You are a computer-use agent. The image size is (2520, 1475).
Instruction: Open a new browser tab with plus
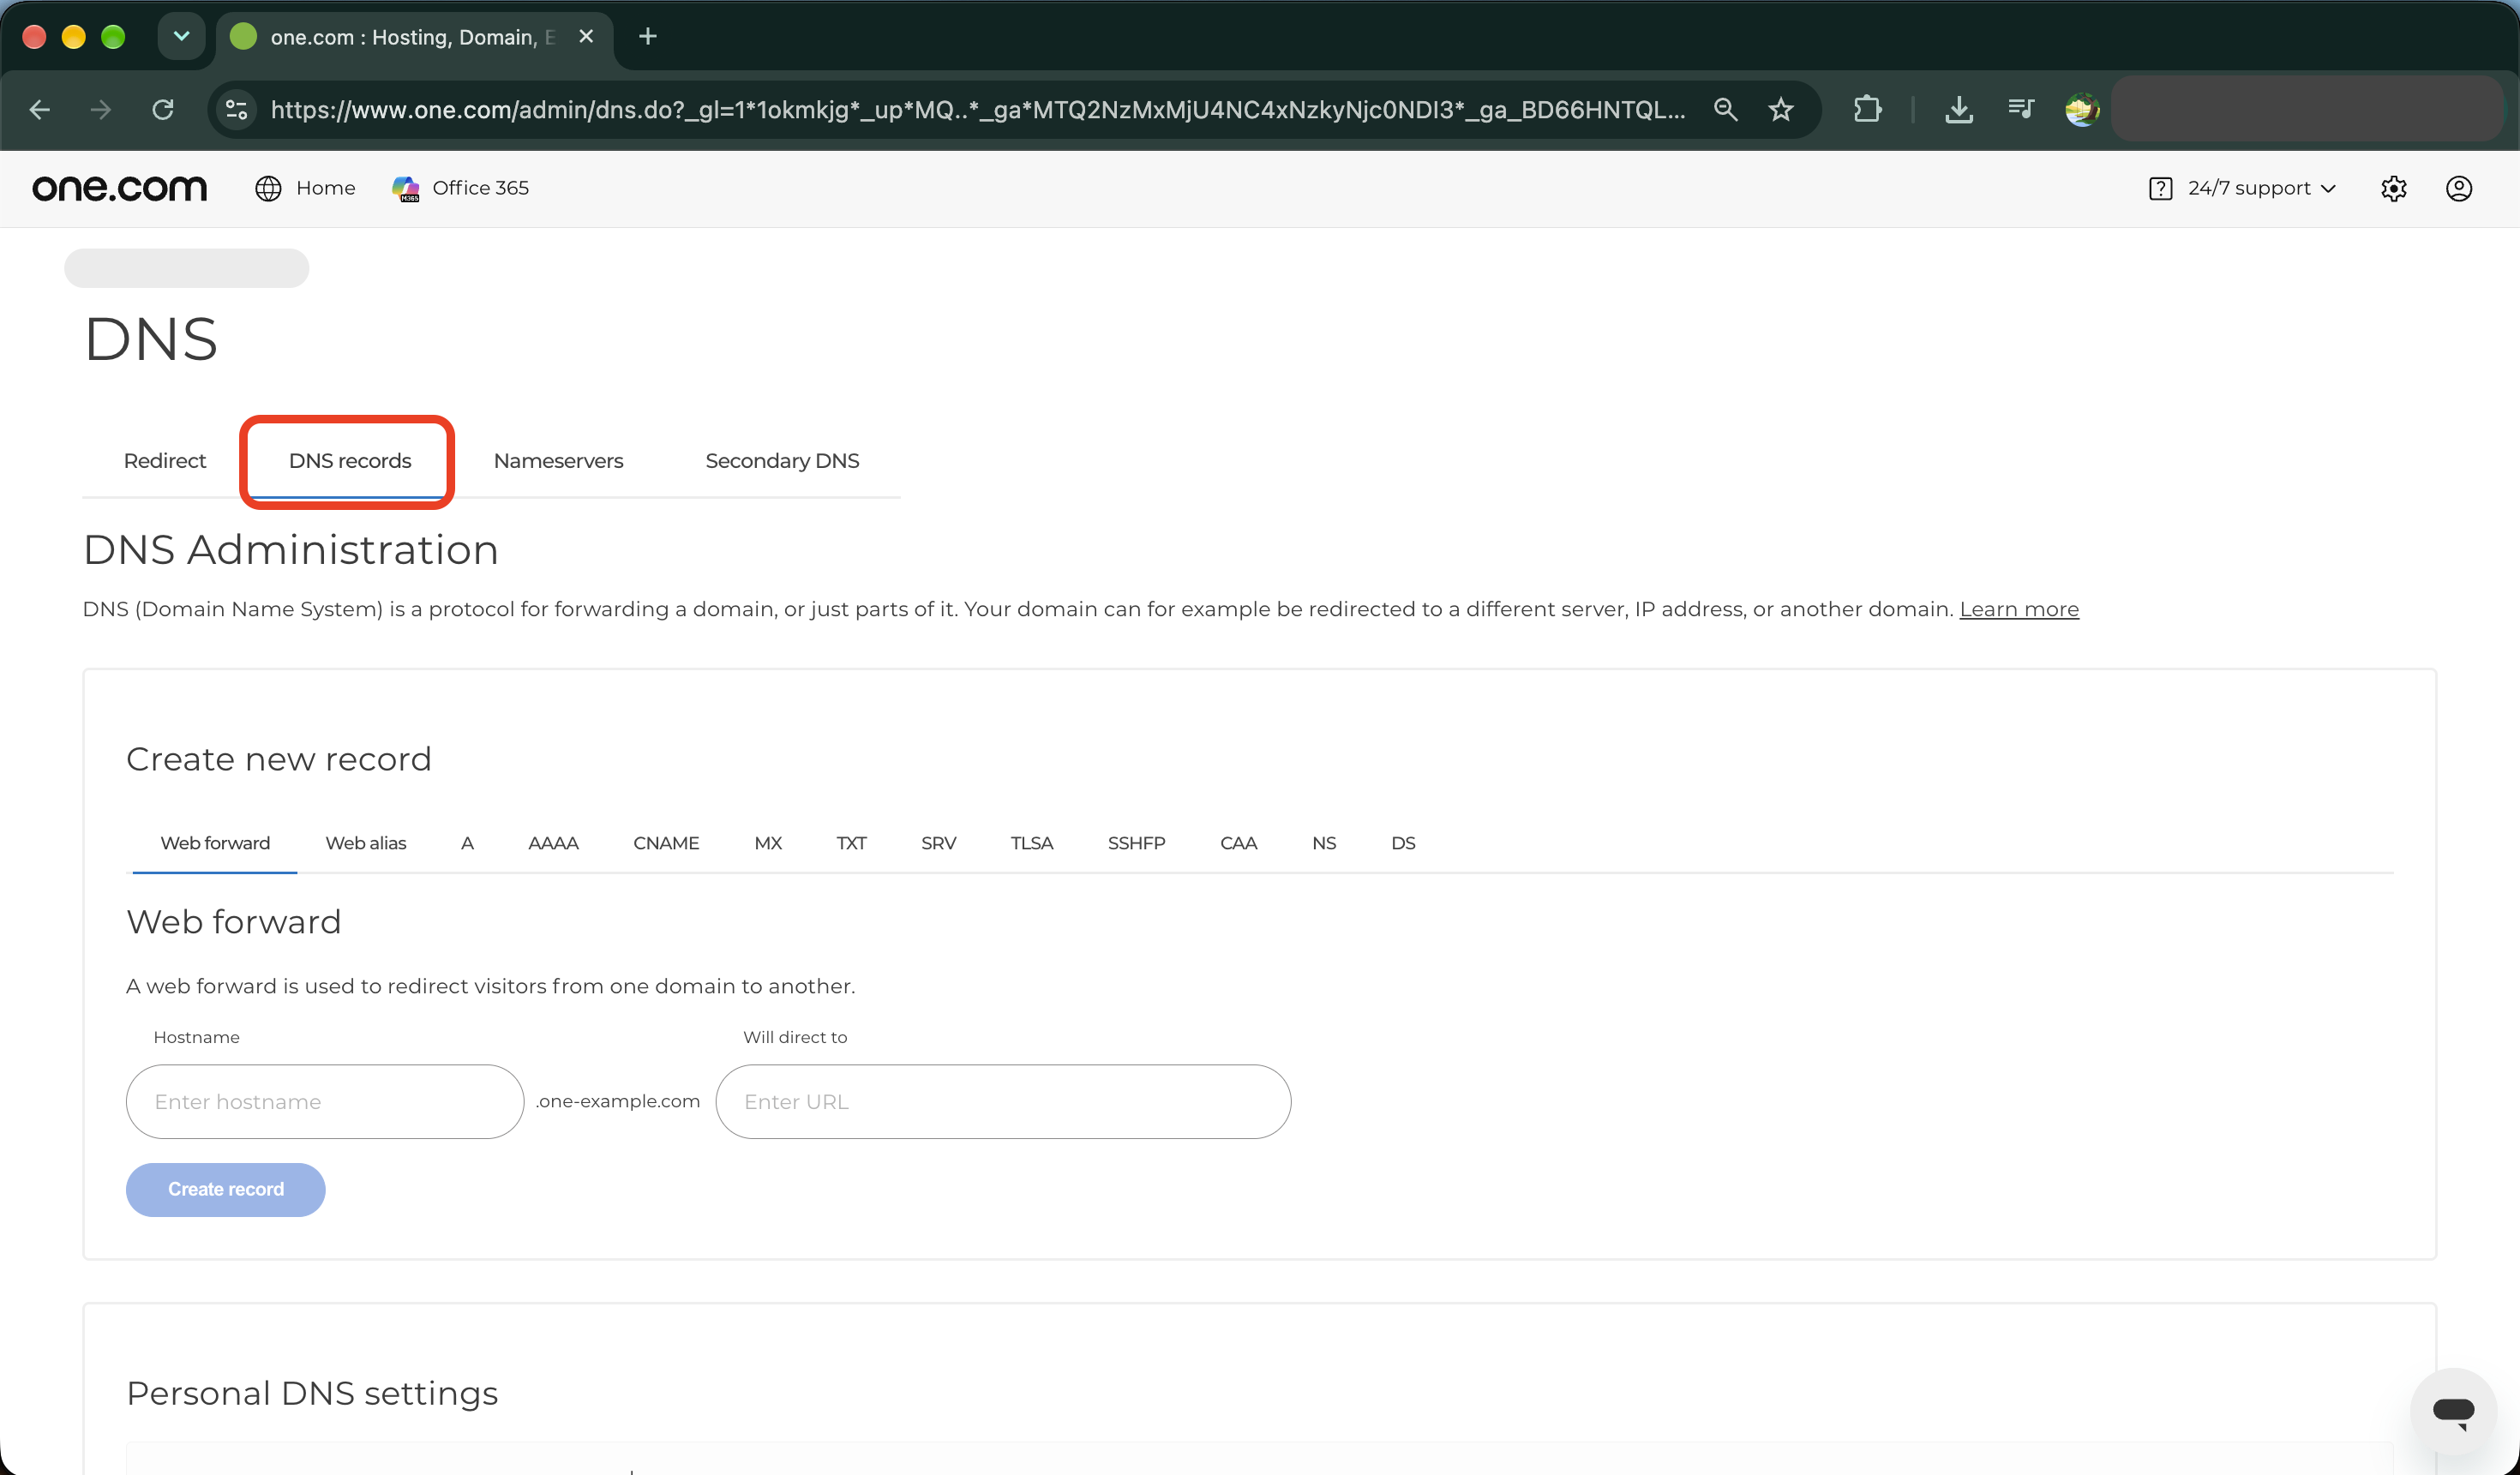(x=648, y=37)
